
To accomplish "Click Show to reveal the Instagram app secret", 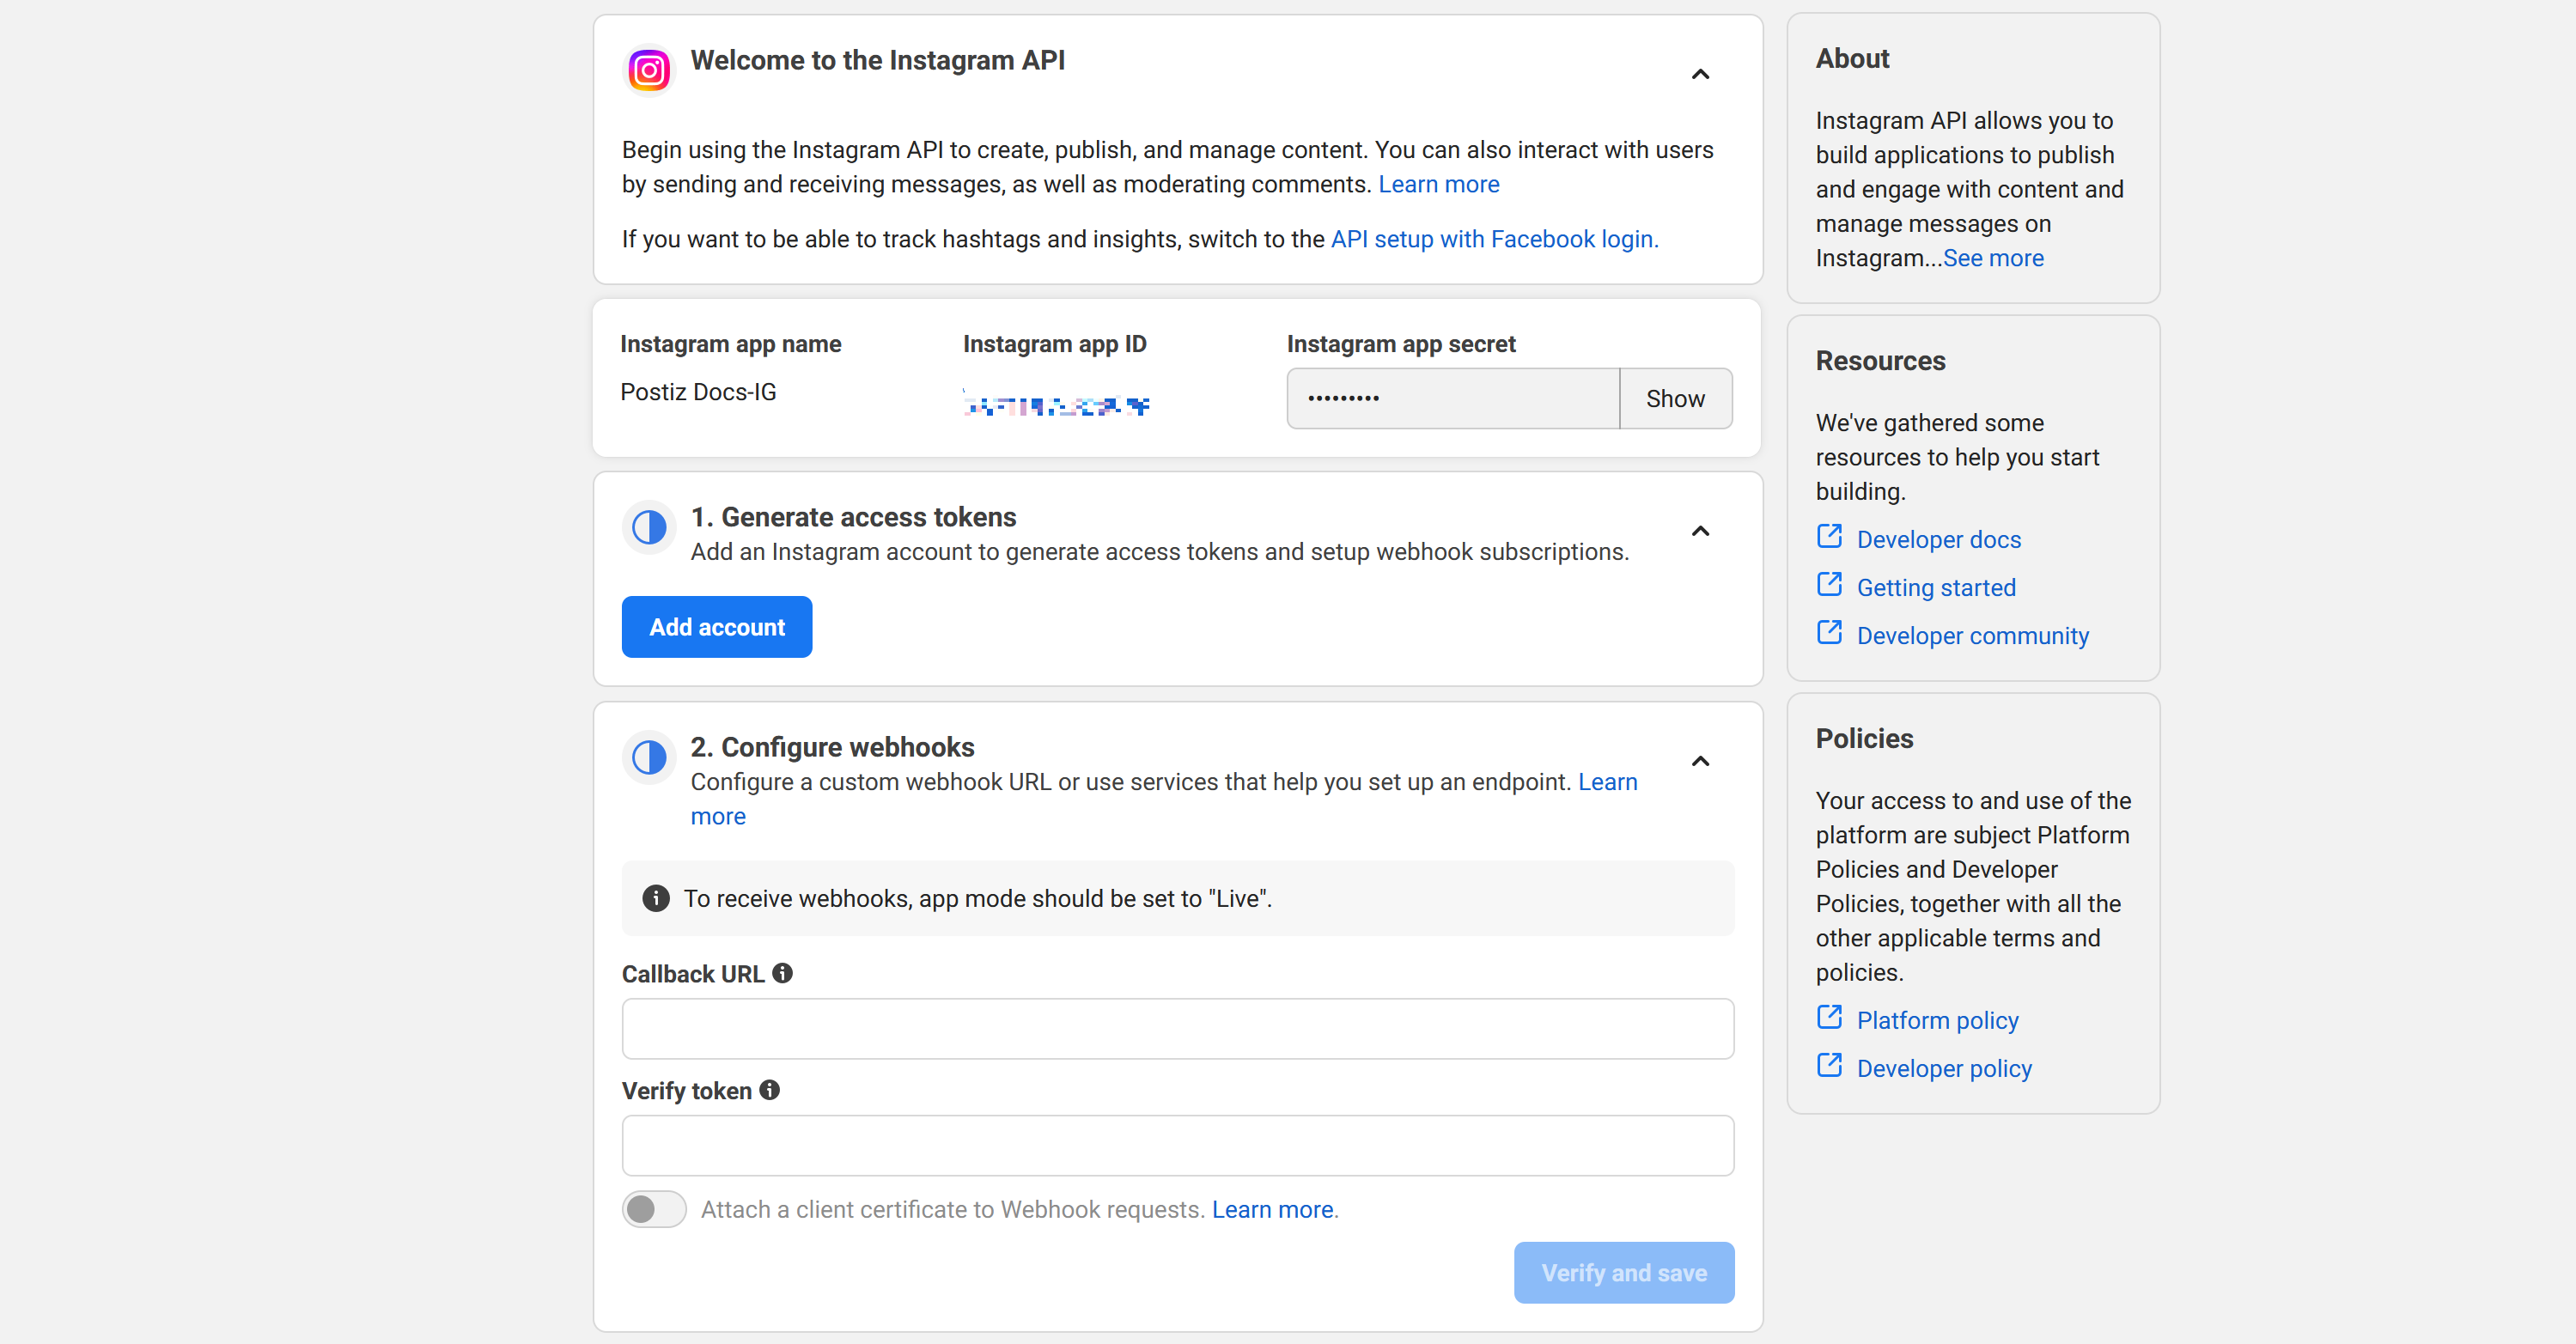I will click(1675, 398).
